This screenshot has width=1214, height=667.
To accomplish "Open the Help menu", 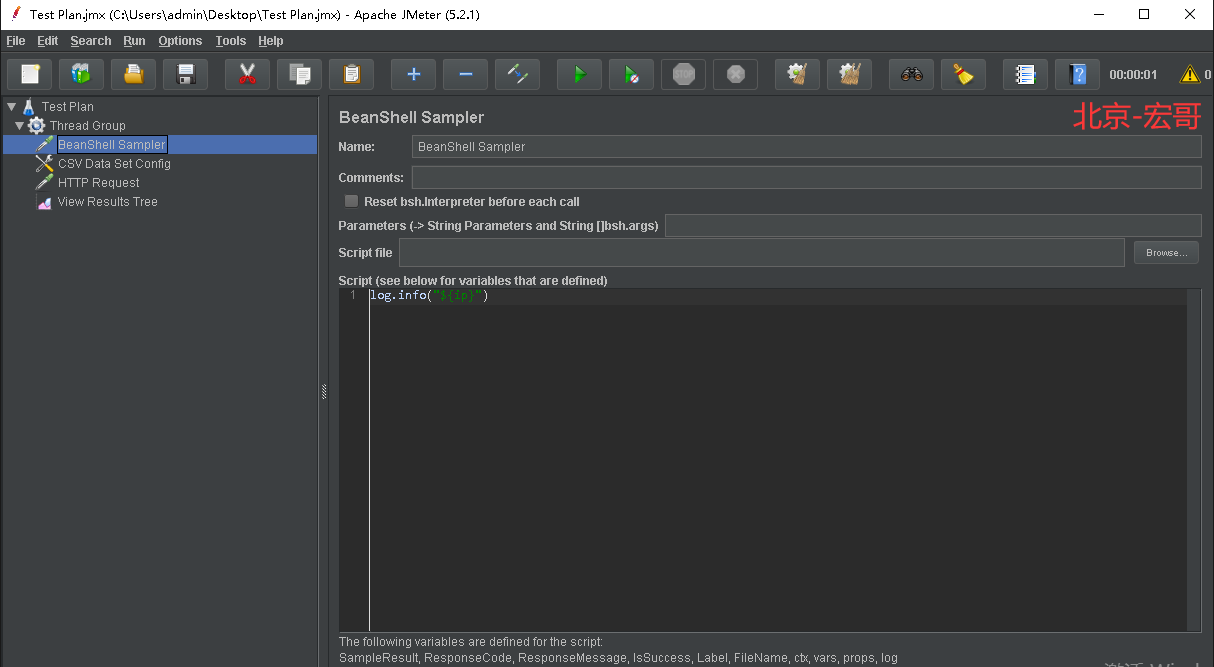I will [270, 41].
